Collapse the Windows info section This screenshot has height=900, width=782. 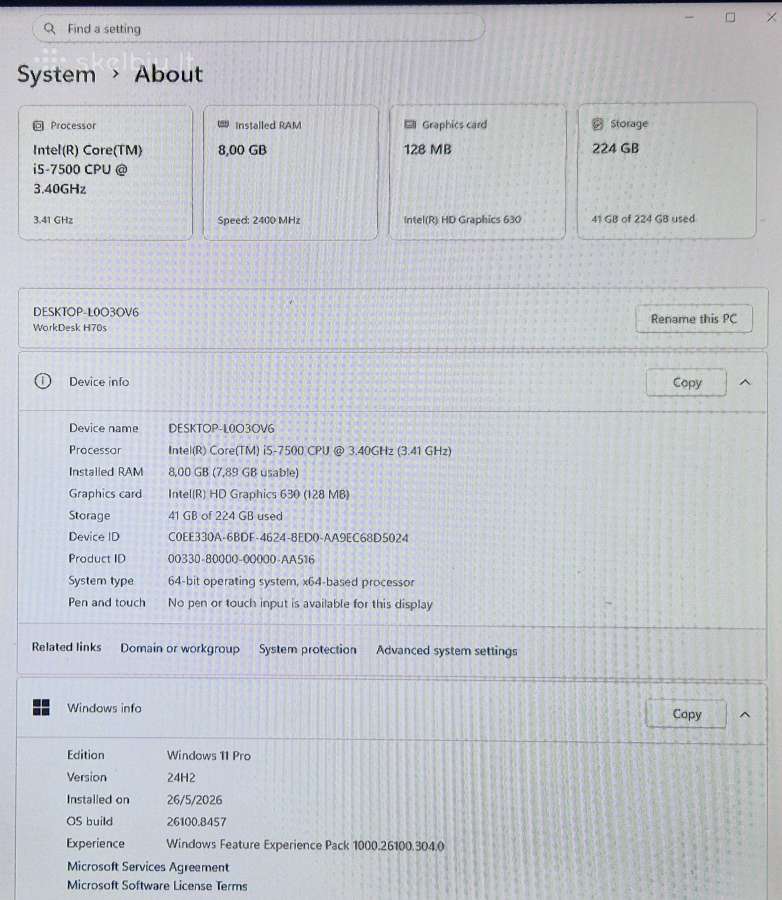click(x=745, y=715)
